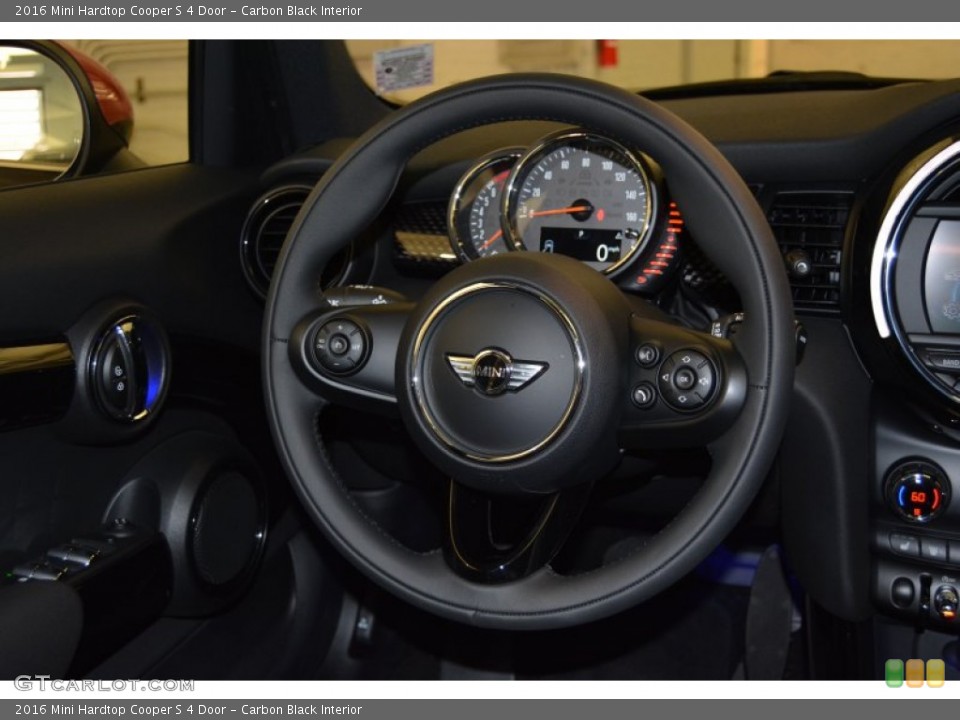Tap the upper small button beside right d-pad

click(x=647, y=354)
